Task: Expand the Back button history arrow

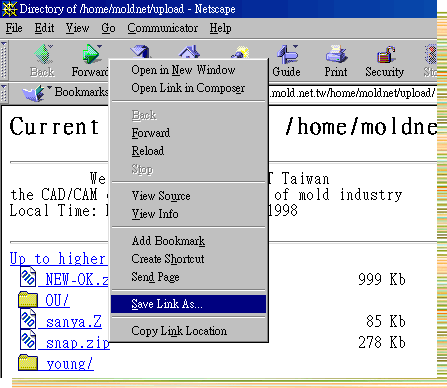Action: 50,46
